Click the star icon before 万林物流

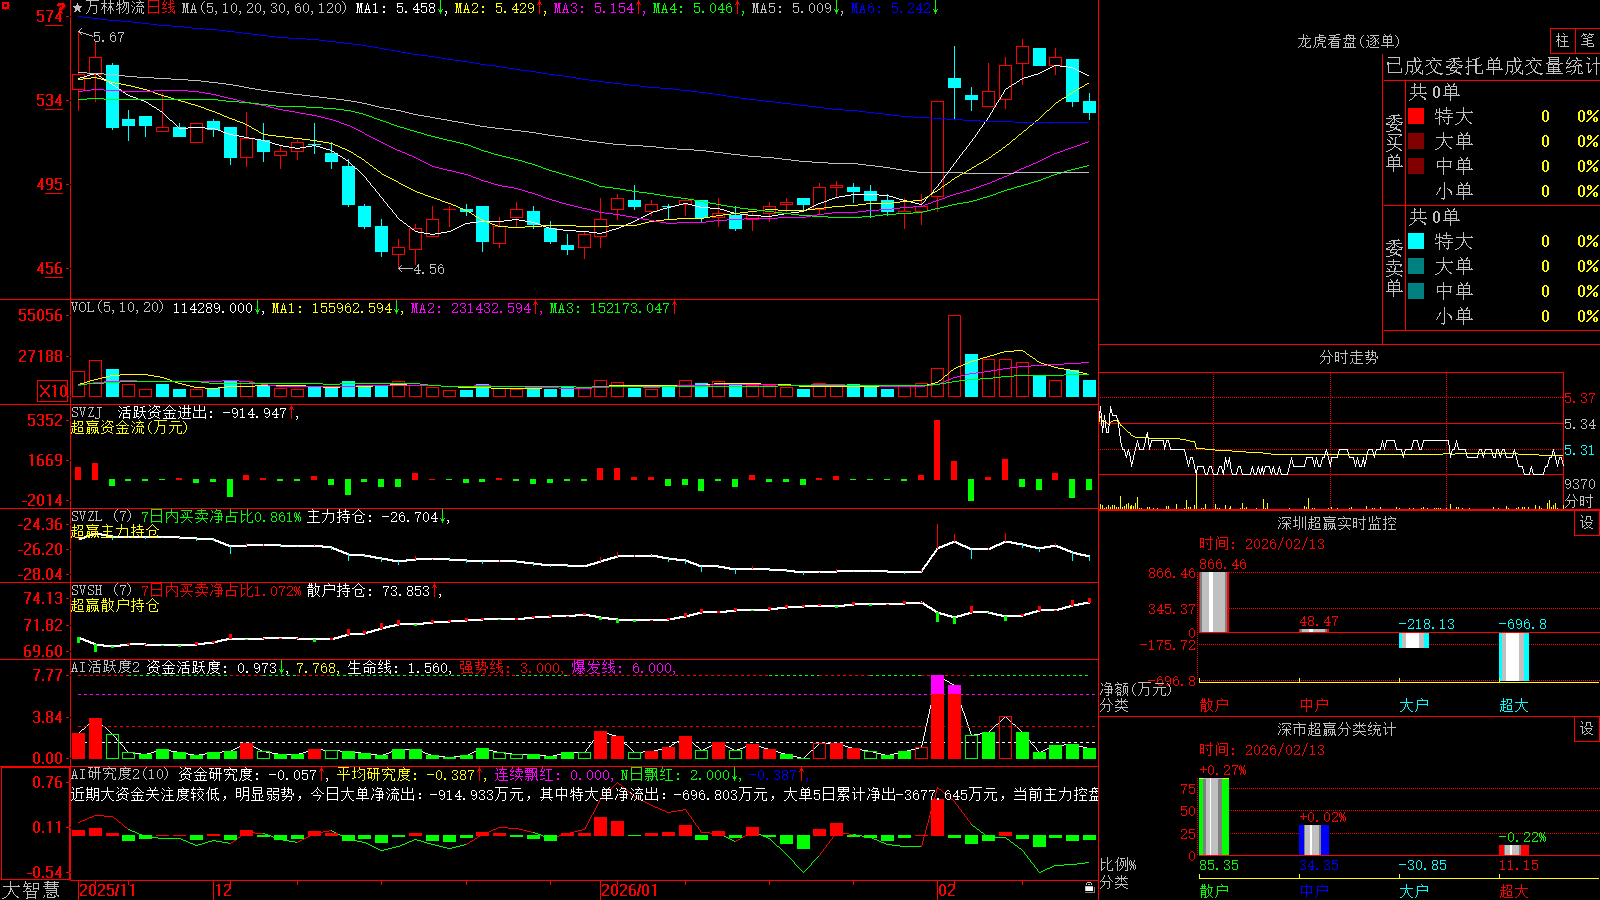point(78,8)
